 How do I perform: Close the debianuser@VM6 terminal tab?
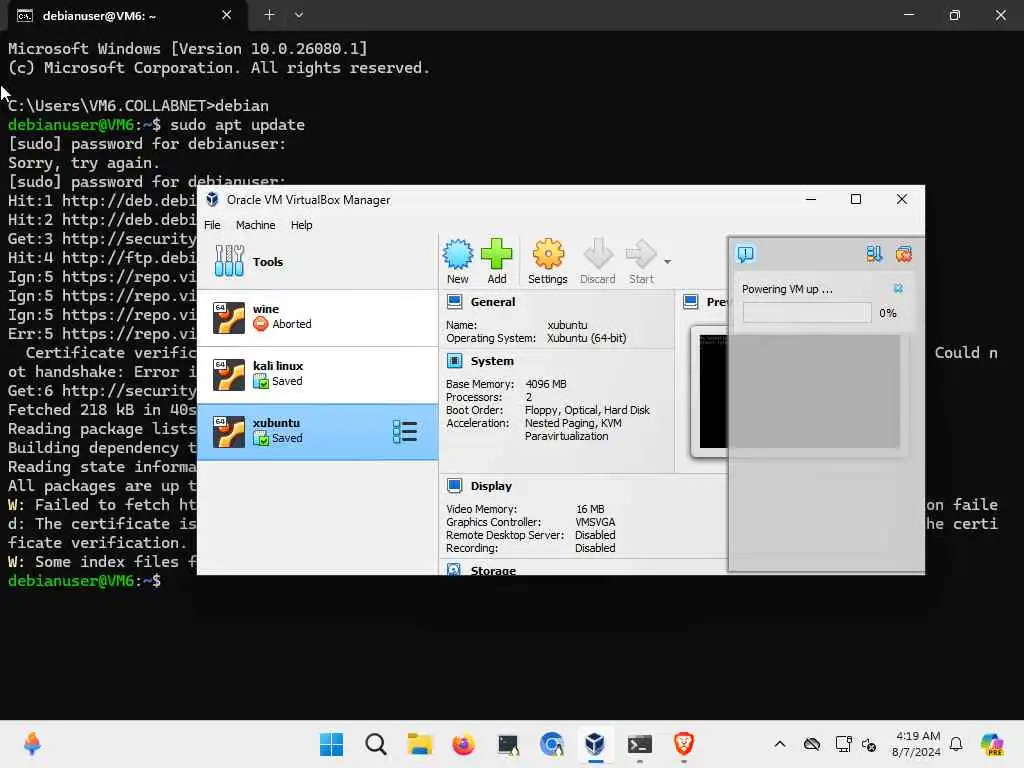point(226,15)
